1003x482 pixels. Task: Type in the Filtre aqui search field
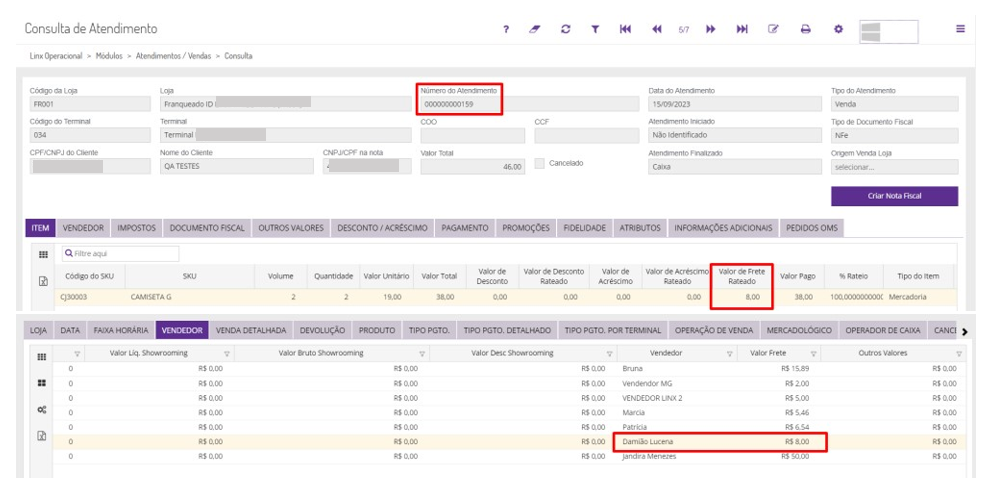(120, 254)
